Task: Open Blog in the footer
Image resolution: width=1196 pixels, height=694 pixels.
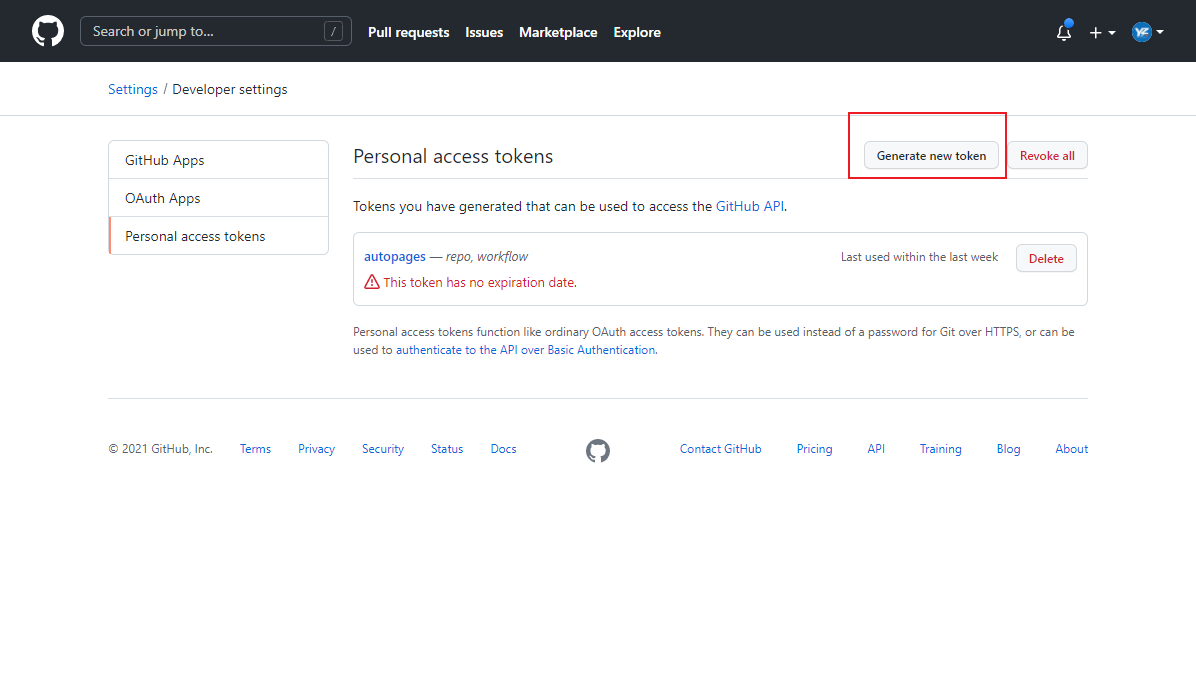Action: [x=1008, y=449]
